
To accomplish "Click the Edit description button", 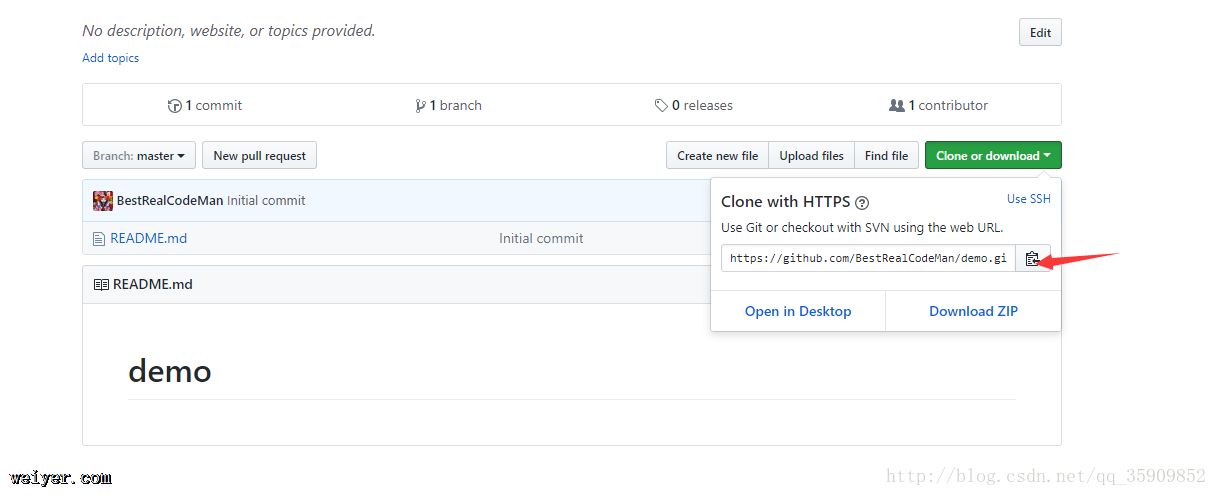I will click(1040, 32).
